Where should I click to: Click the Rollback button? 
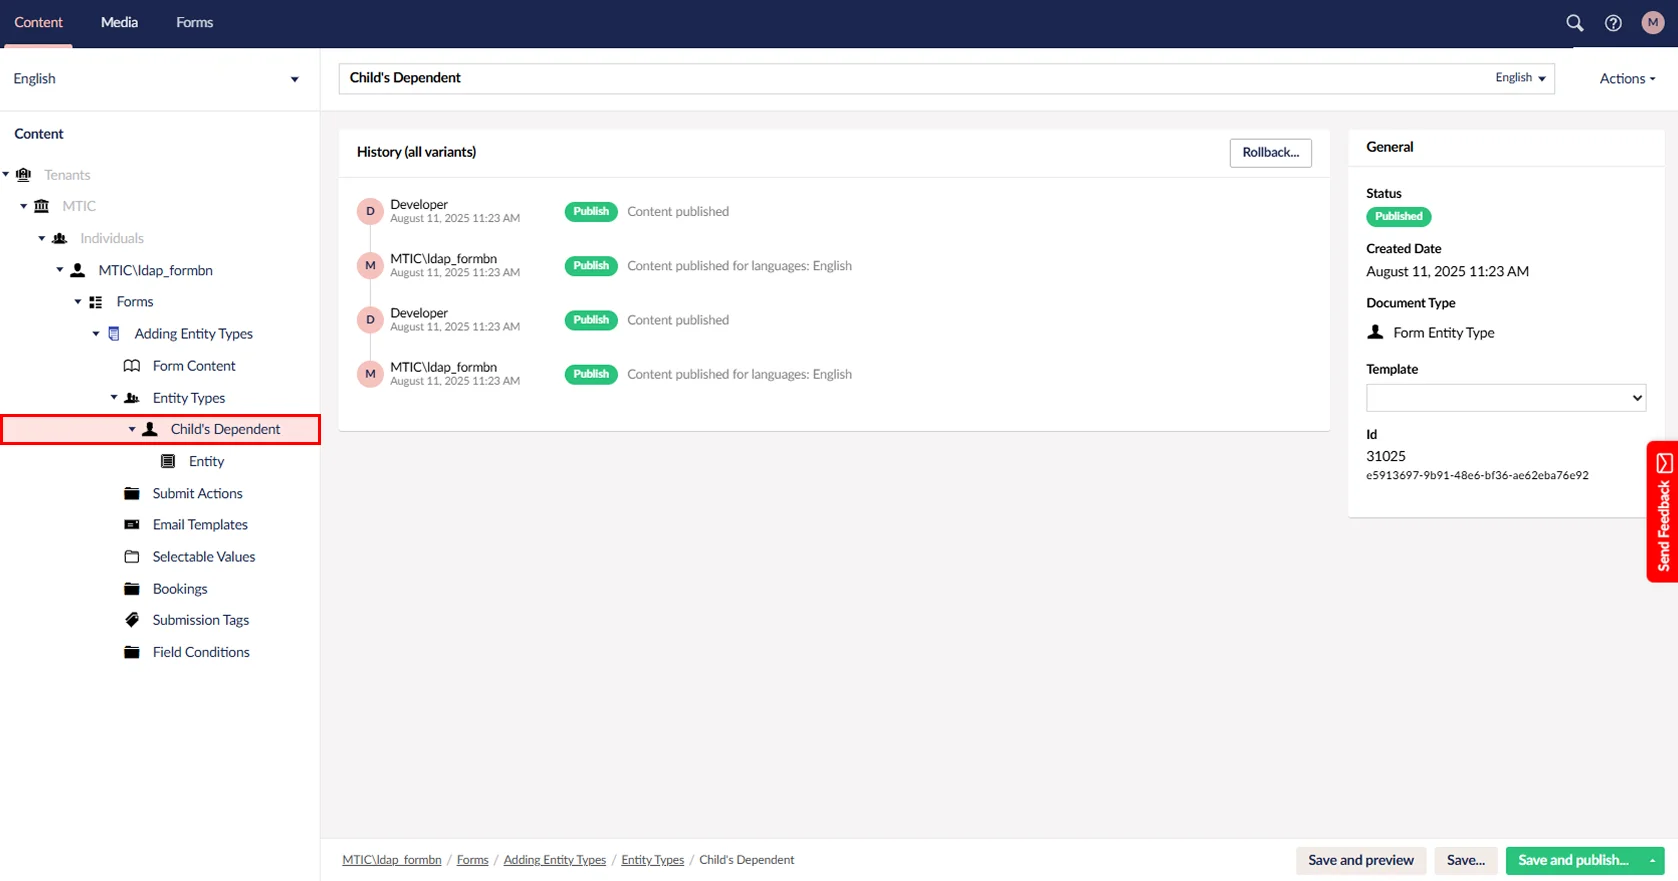pos(1270,153)
